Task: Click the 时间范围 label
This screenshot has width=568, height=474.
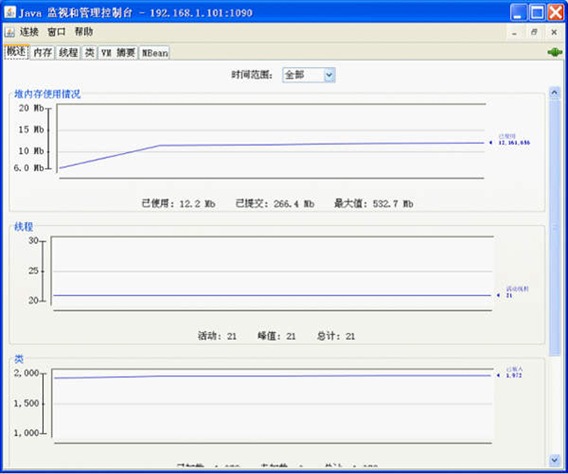Action: pyautogui.click(x=252, y=75)
